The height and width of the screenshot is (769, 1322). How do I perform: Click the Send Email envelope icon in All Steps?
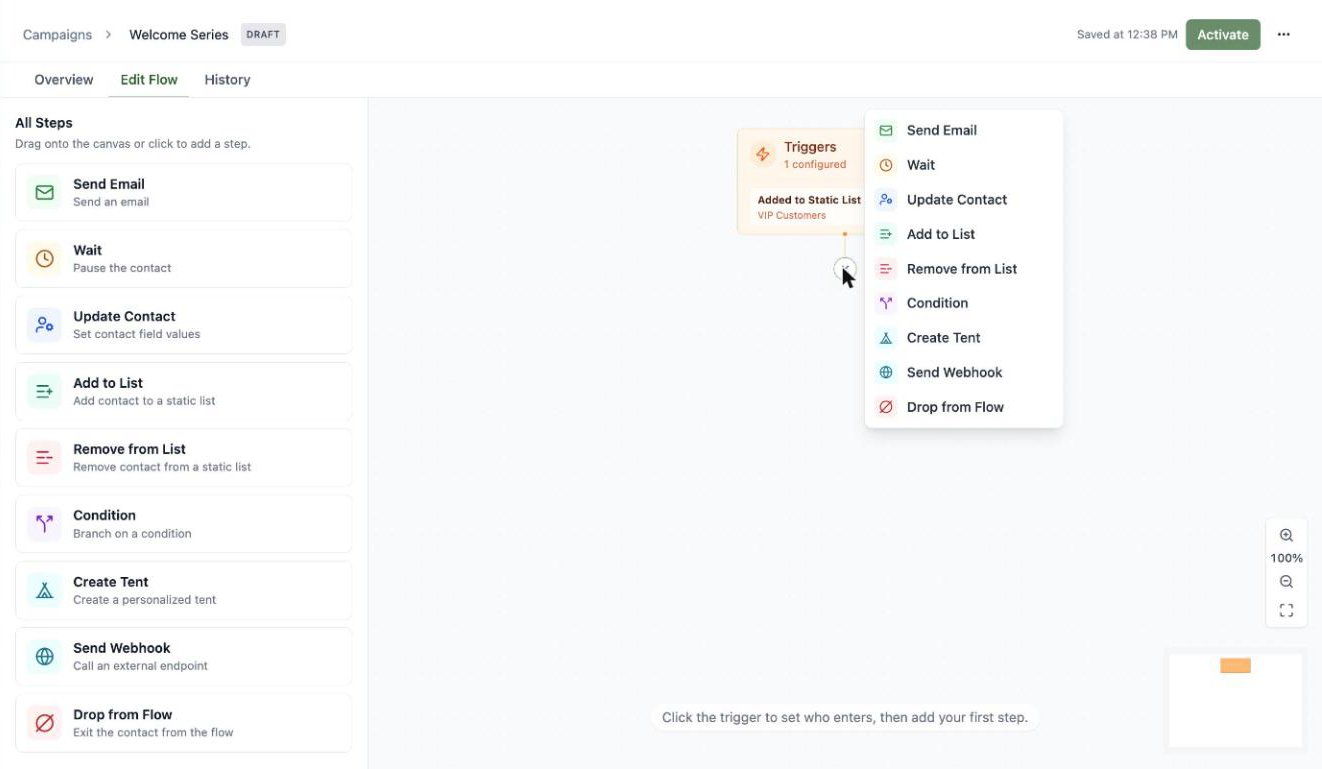click(x=44, y=192)
